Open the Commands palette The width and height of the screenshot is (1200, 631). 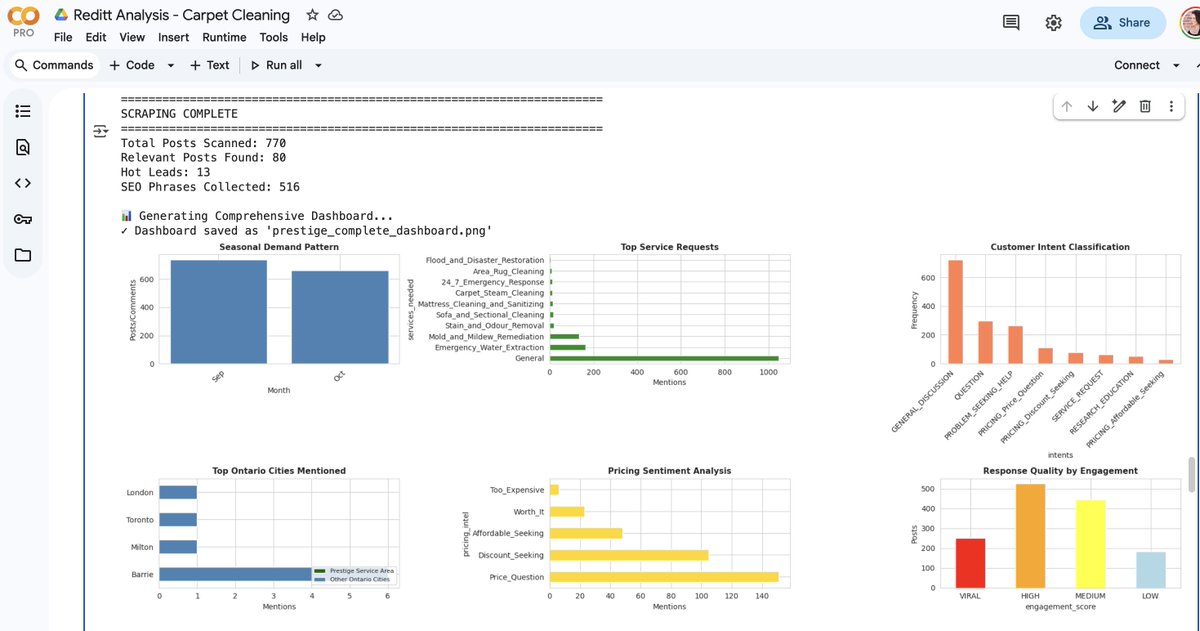click(x=54, y=65)
